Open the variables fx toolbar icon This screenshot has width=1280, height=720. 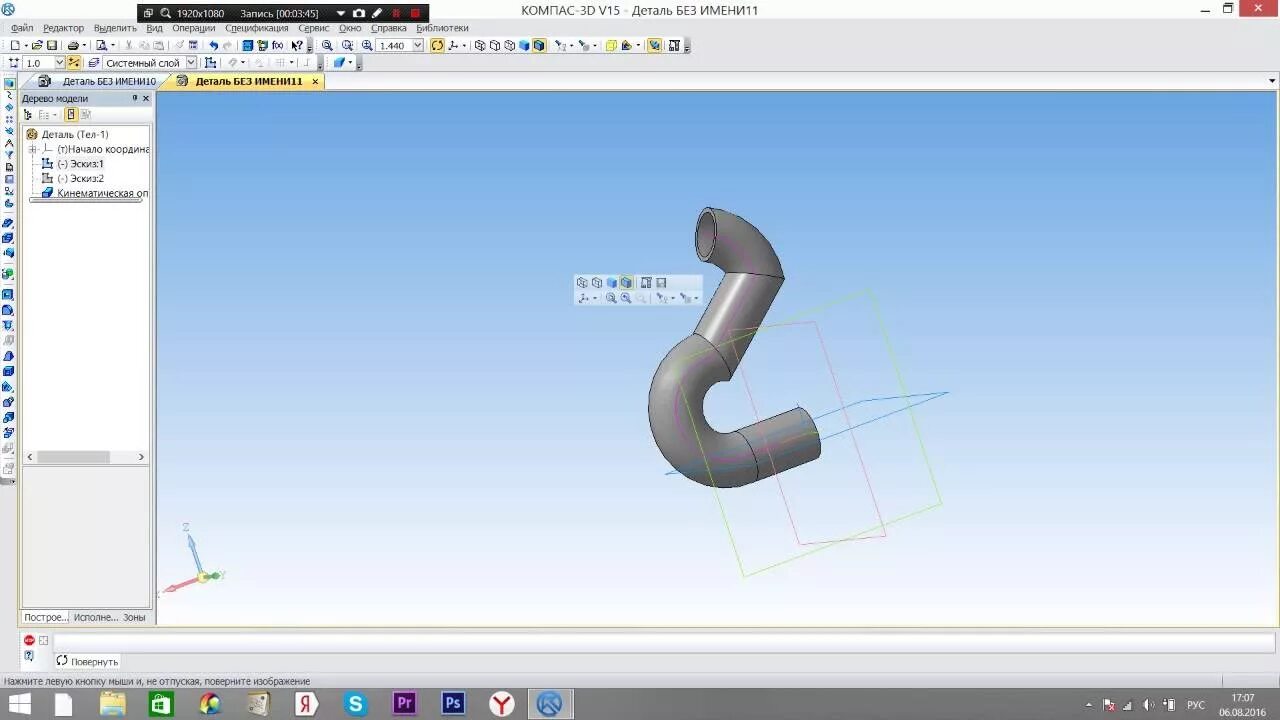pyautogui.click(x=278, y=45)
